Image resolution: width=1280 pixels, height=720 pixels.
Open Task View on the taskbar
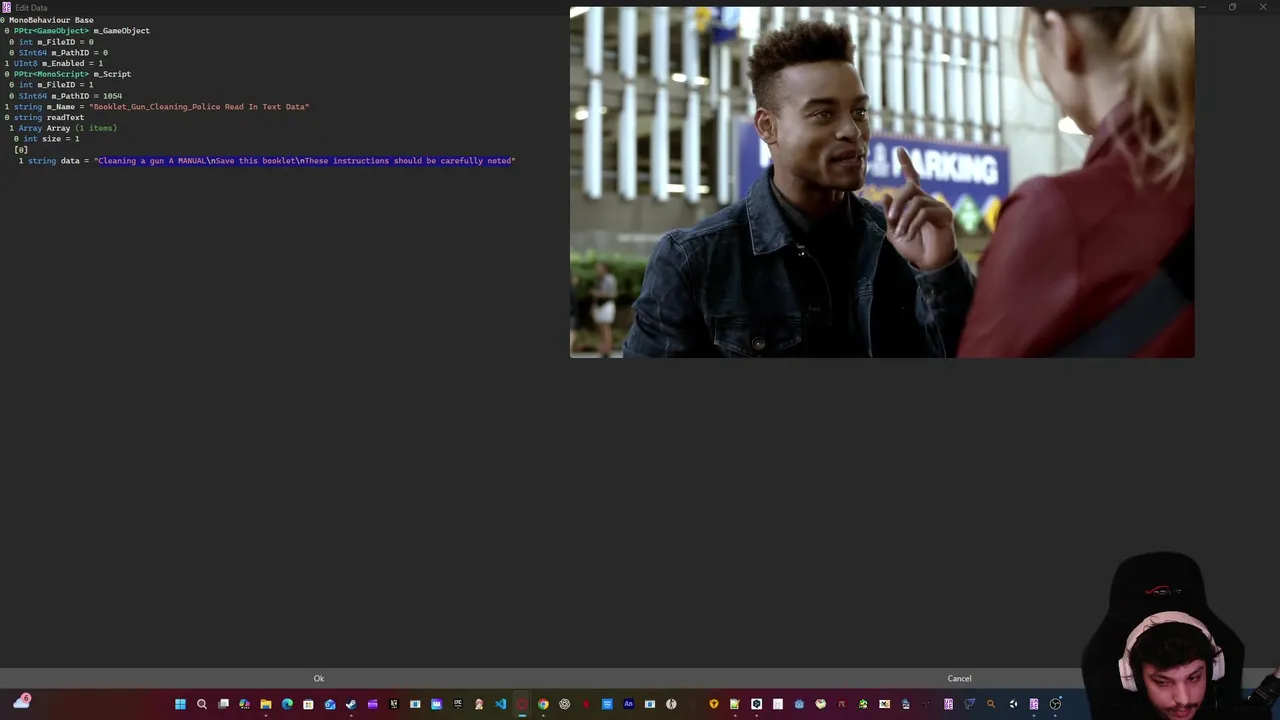point(223,704)
